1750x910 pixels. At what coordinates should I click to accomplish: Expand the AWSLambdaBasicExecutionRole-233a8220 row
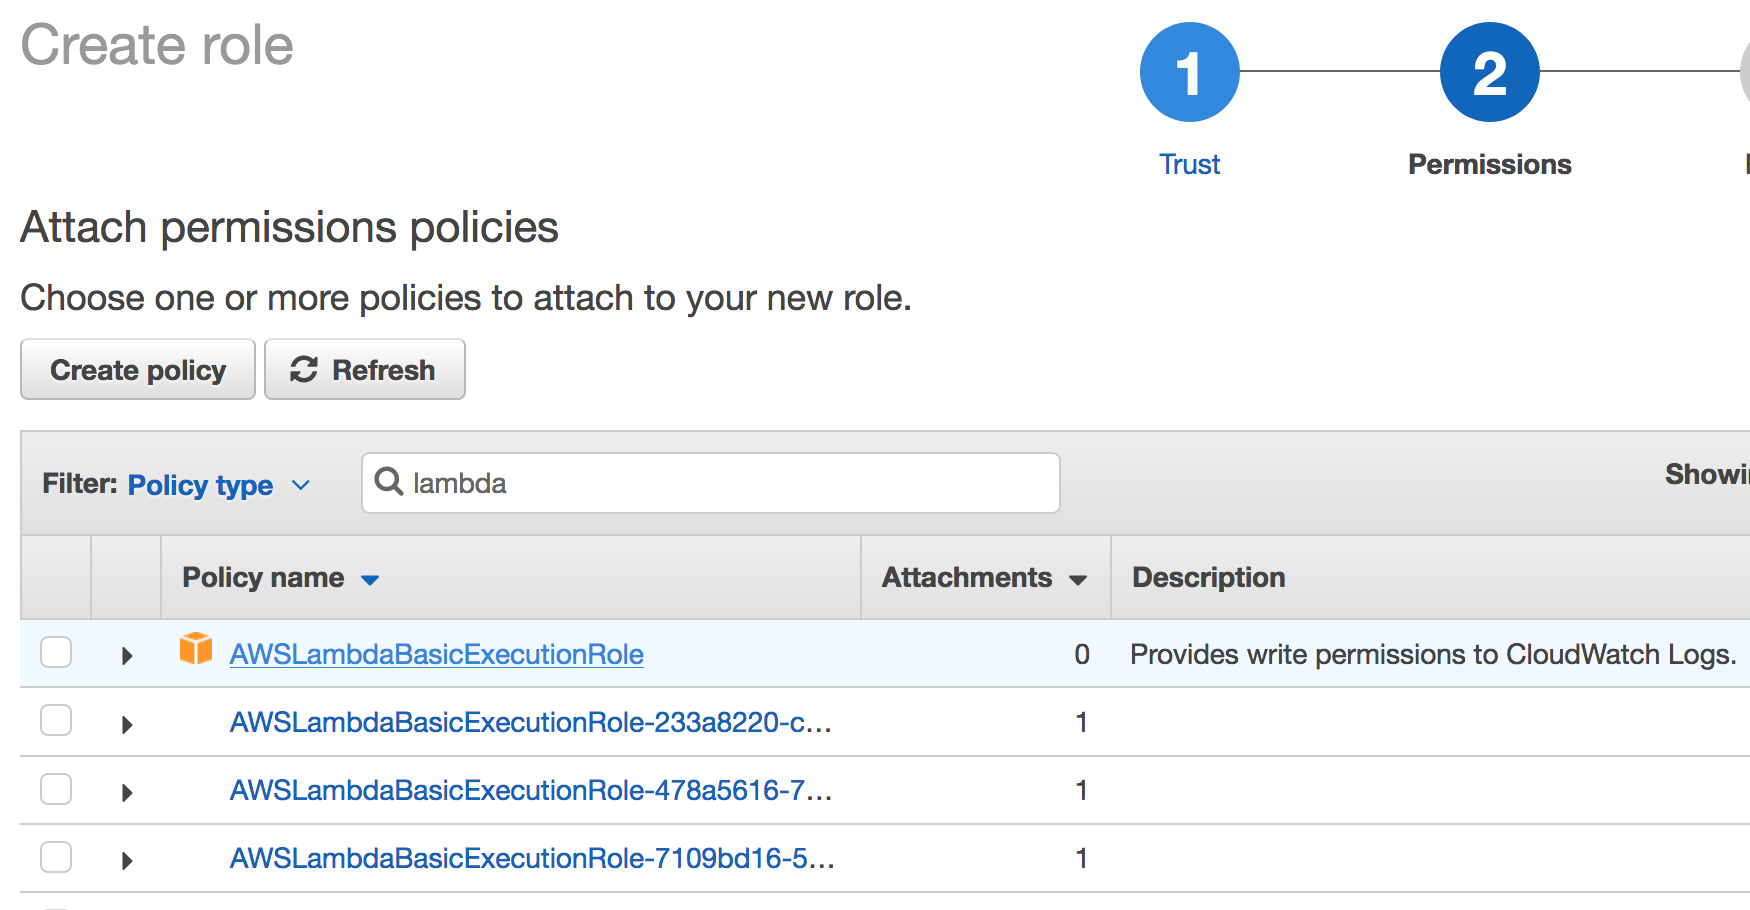tap(127, 725)
